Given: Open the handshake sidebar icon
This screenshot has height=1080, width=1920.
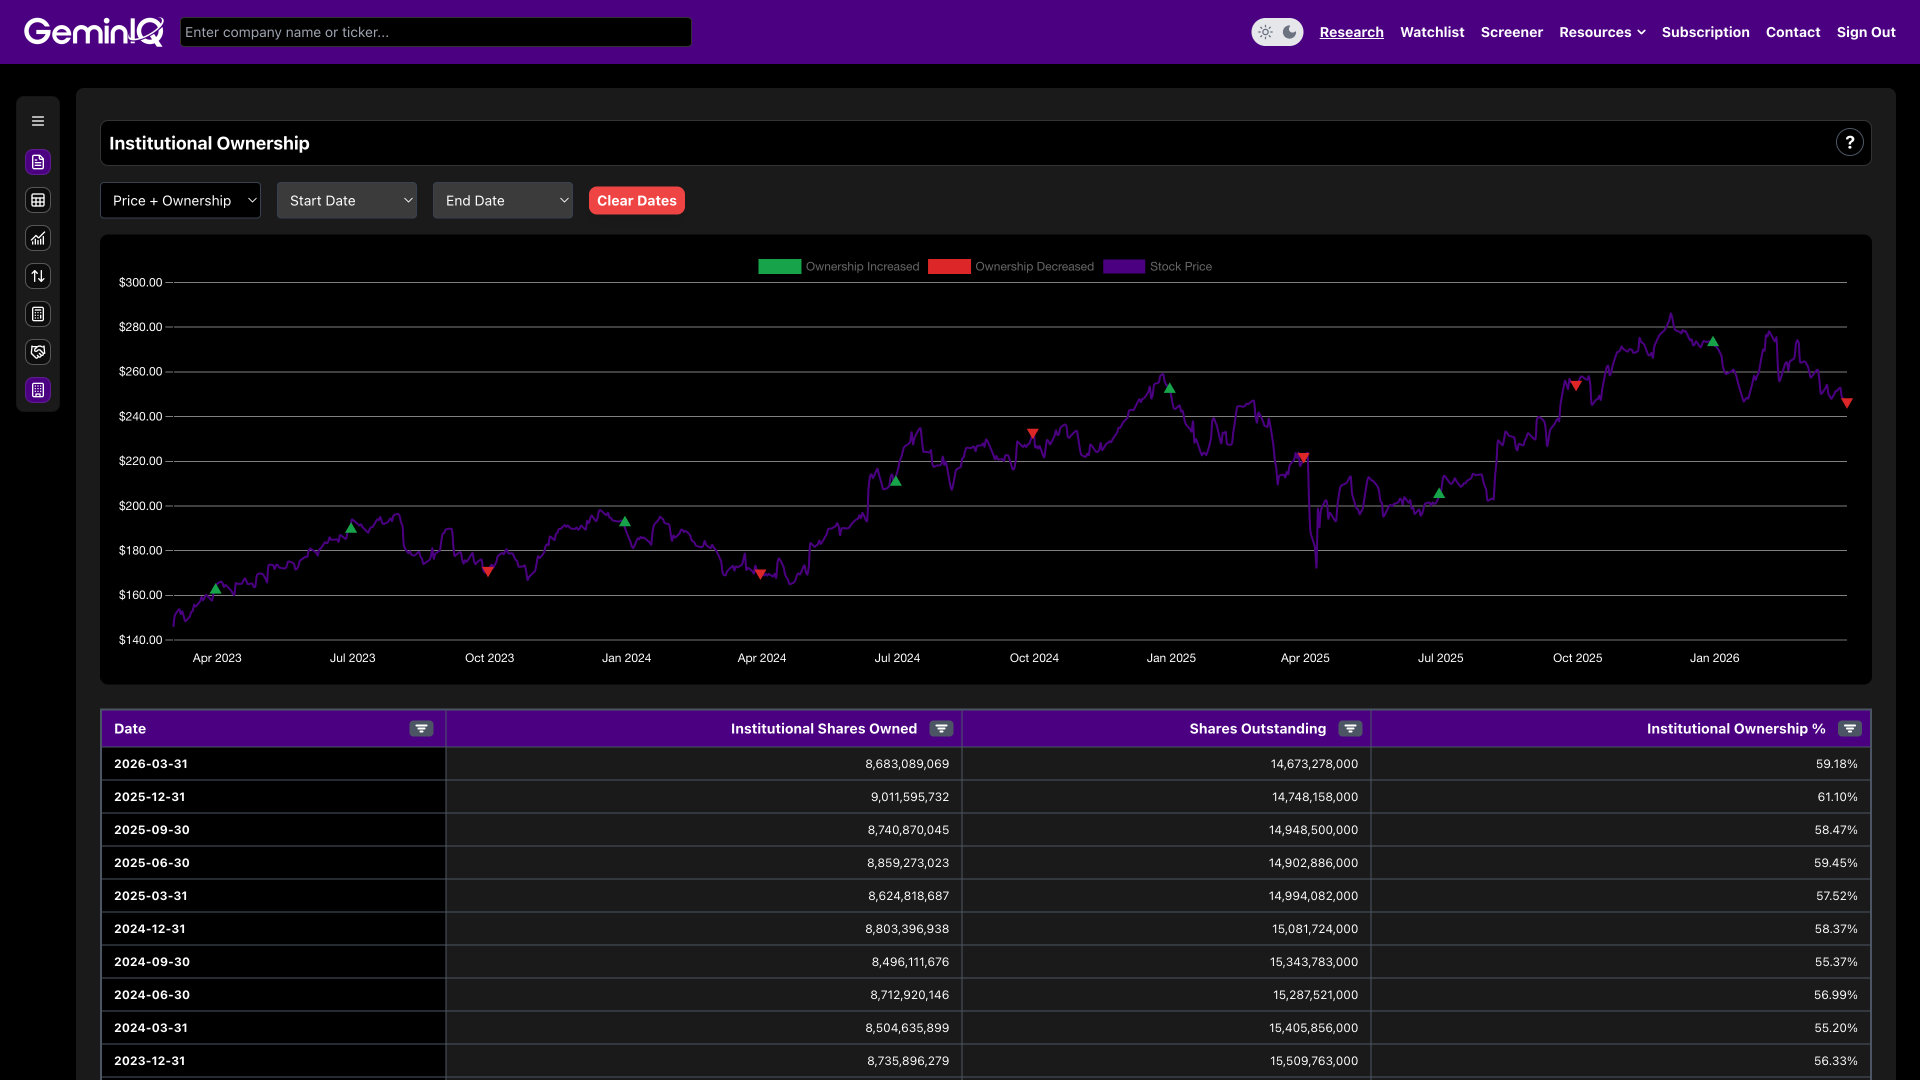Looking at the screenshot, I should click(x=38, y=352).
